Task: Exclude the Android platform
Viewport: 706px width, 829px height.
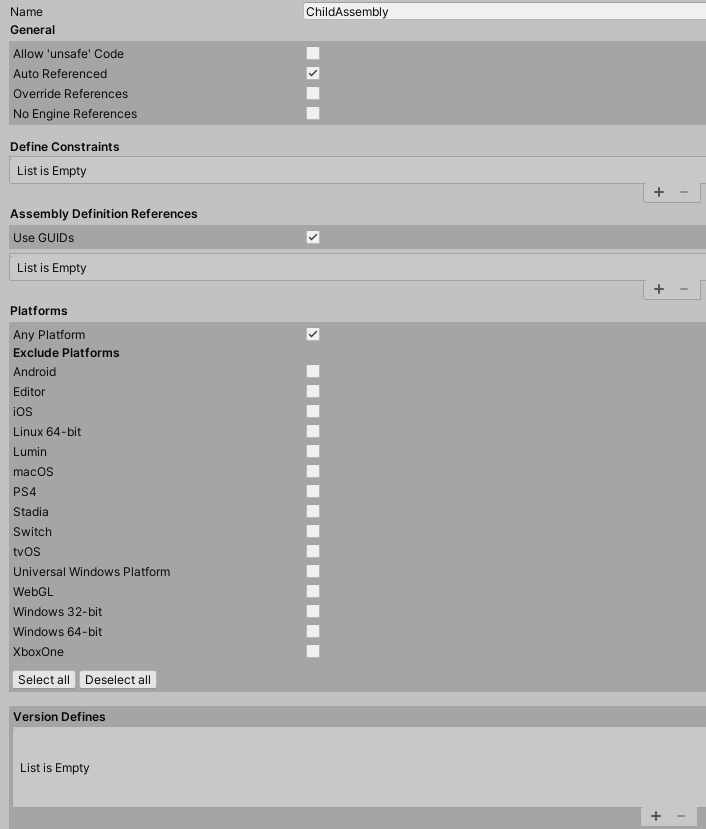Action: pyautogui.click(x=313, y=372)
